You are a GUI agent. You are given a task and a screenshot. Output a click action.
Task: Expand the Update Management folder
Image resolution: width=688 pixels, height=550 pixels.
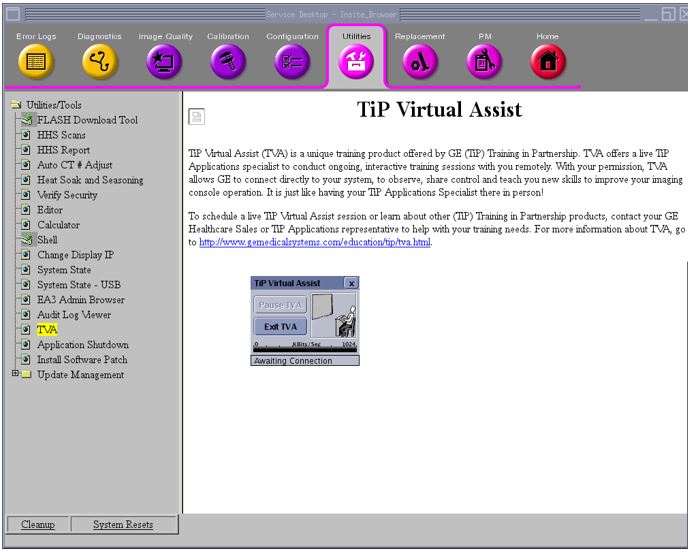point(15,375)
